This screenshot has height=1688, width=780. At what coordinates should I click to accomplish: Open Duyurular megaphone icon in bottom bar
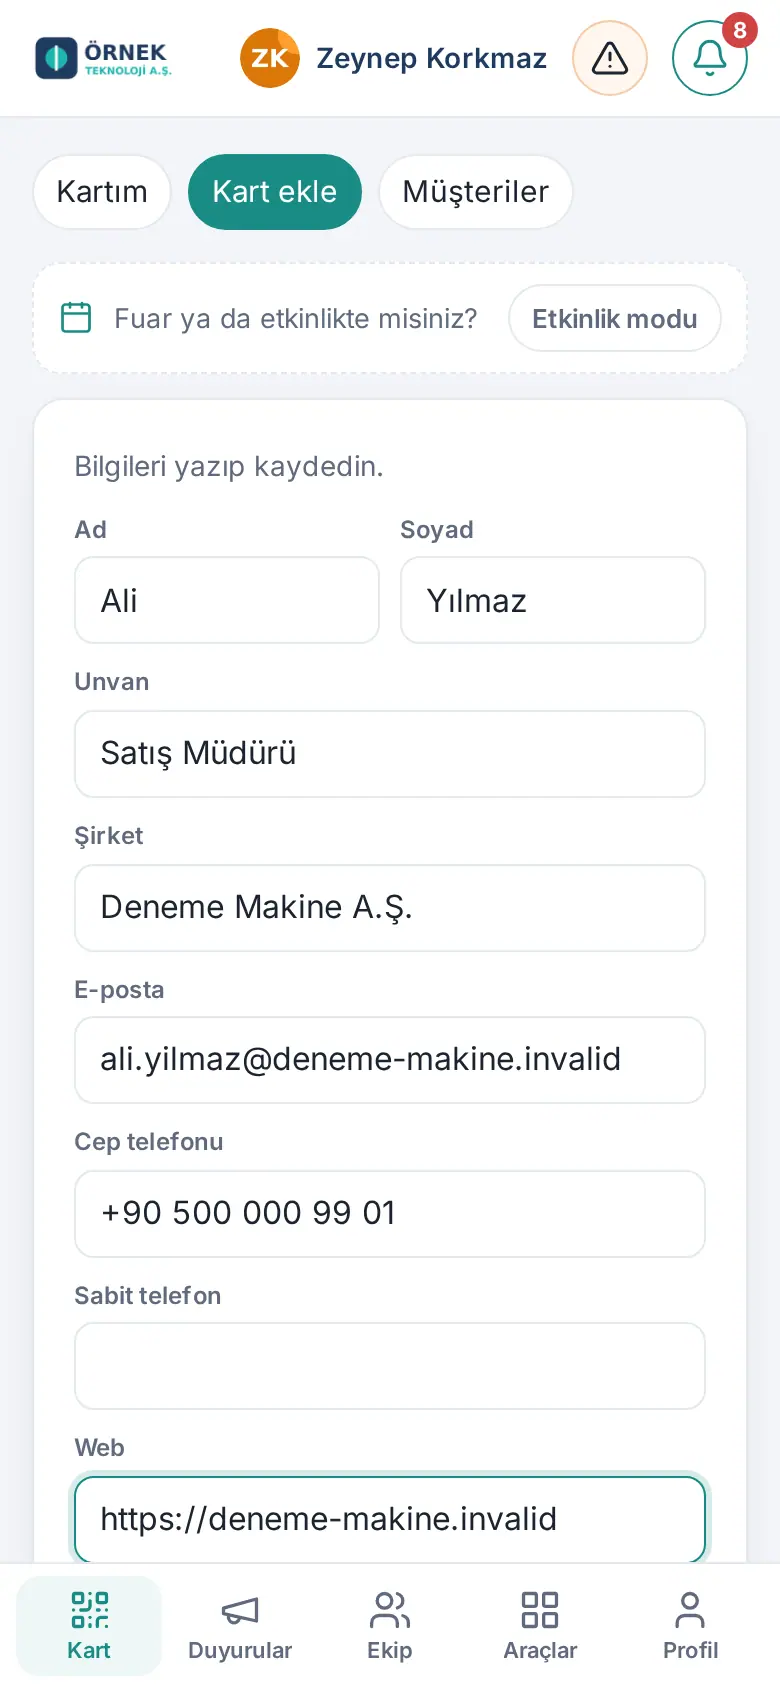(240, 1610)
